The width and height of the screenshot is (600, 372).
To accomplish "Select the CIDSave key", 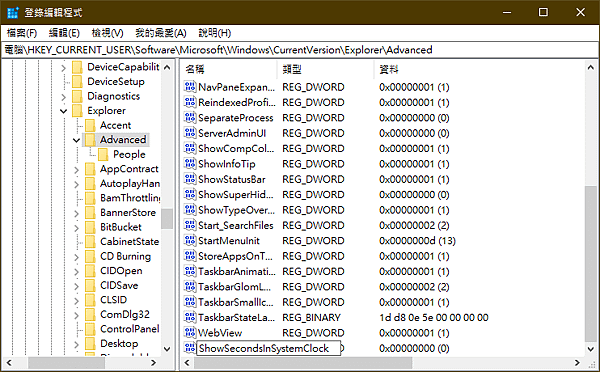I will point(119,285).
